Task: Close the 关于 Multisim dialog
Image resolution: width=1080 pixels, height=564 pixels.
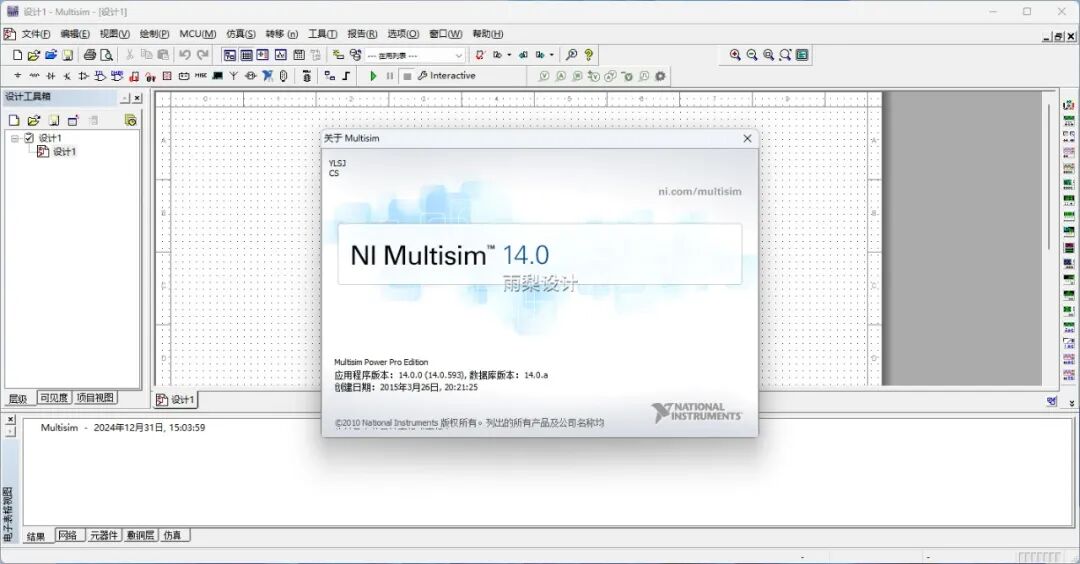Action: (747, 138)
